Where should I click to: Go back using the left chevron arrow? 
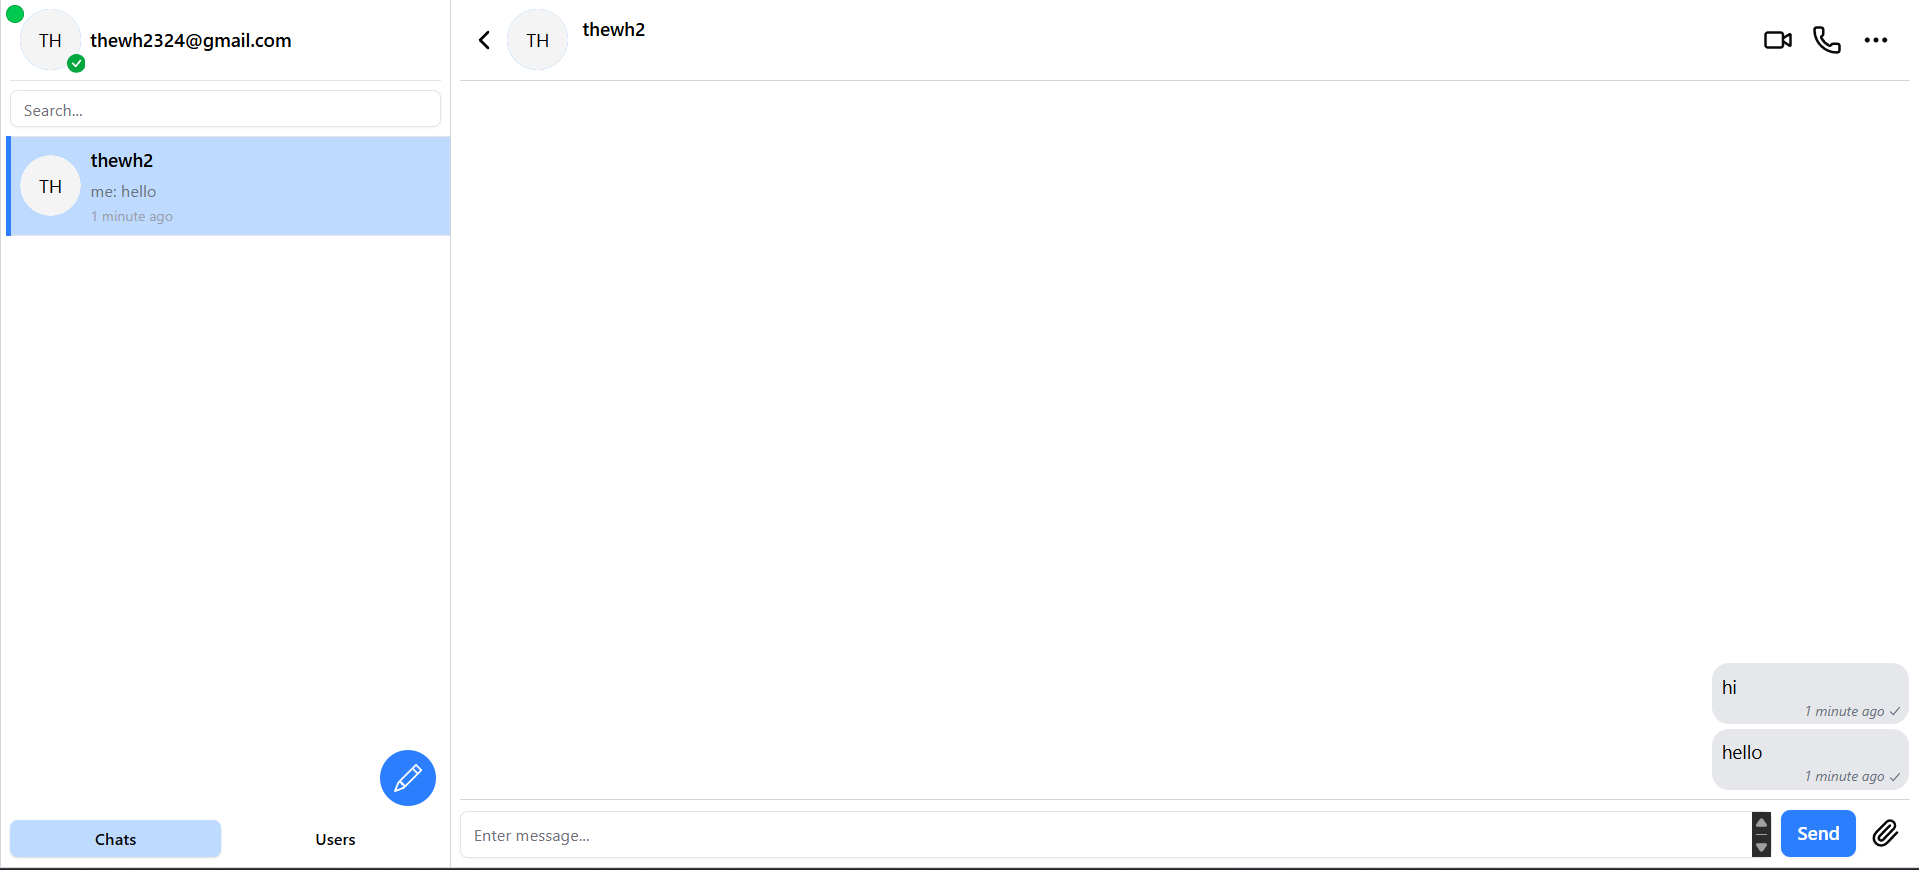point(485,40)
